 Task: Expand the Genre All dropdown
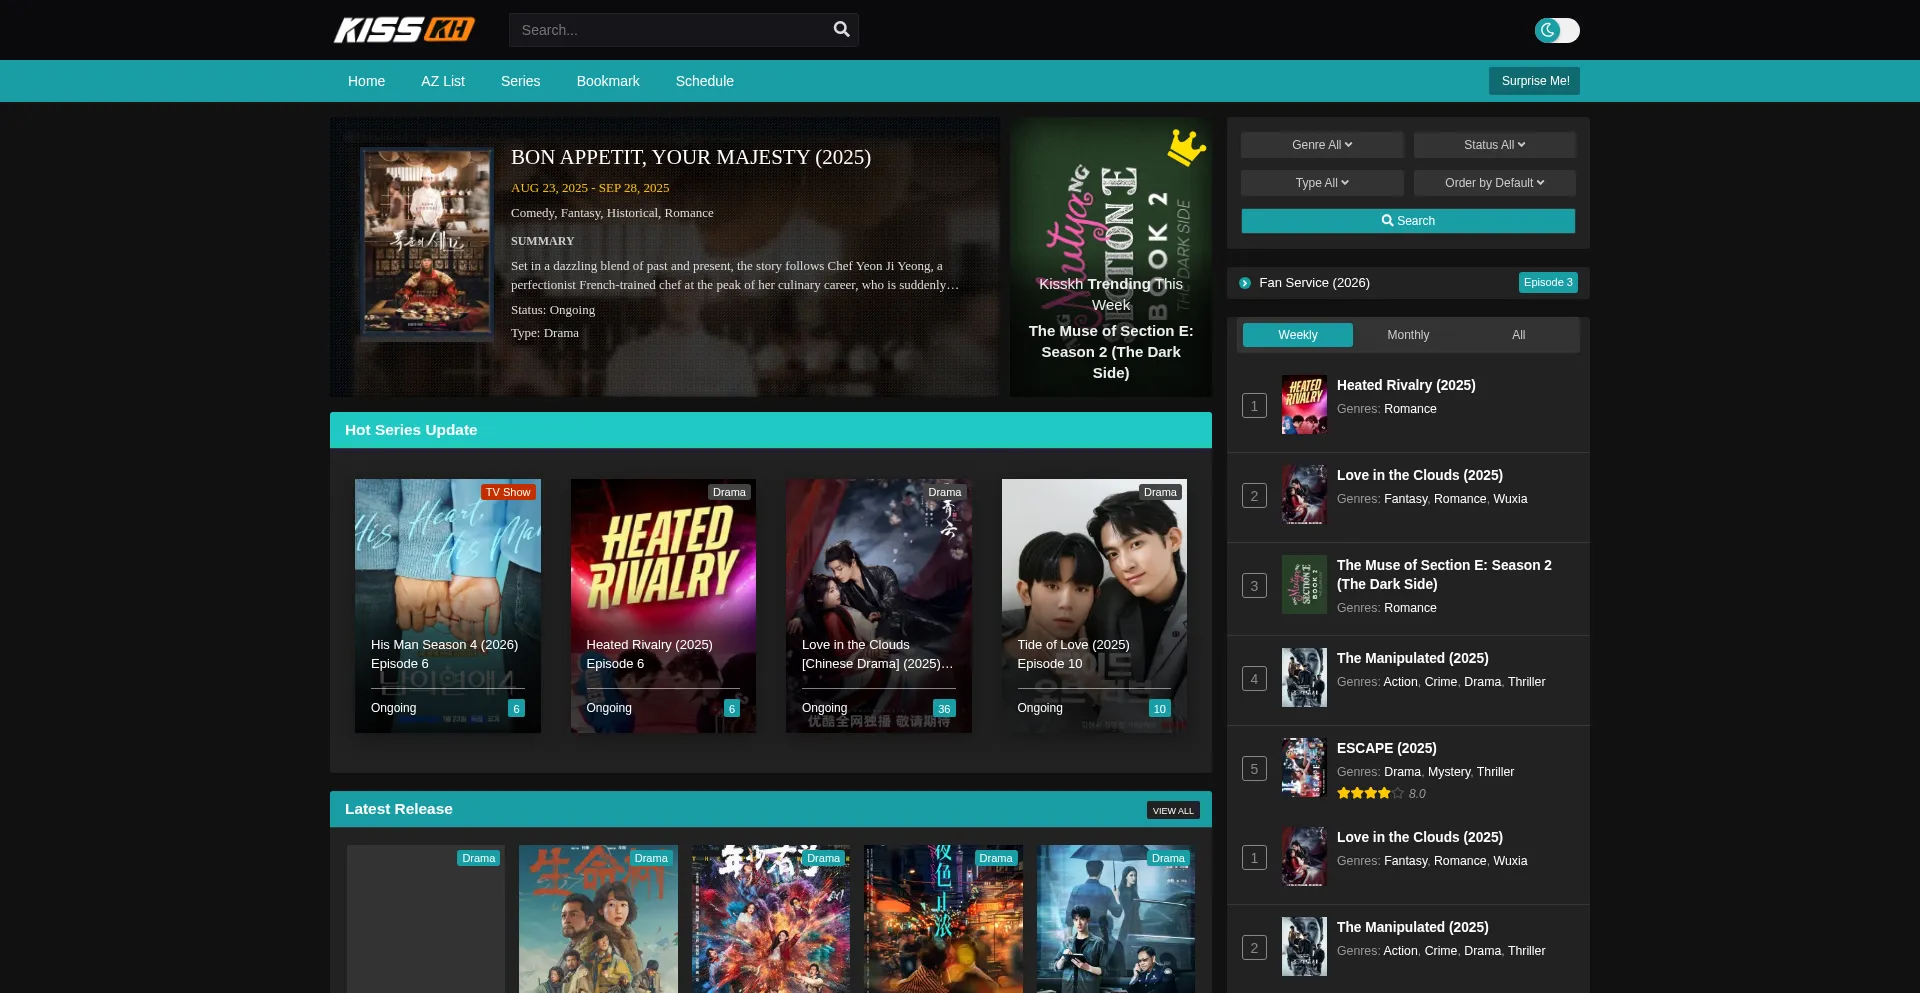pos(1322,145)
